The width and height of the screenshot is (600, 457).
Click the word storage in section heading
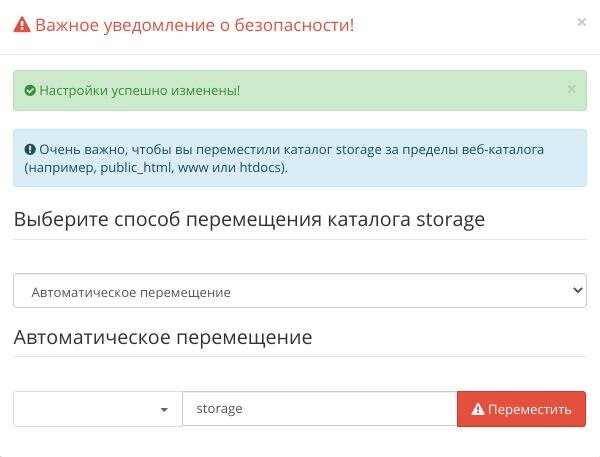[x=450, y=220]
